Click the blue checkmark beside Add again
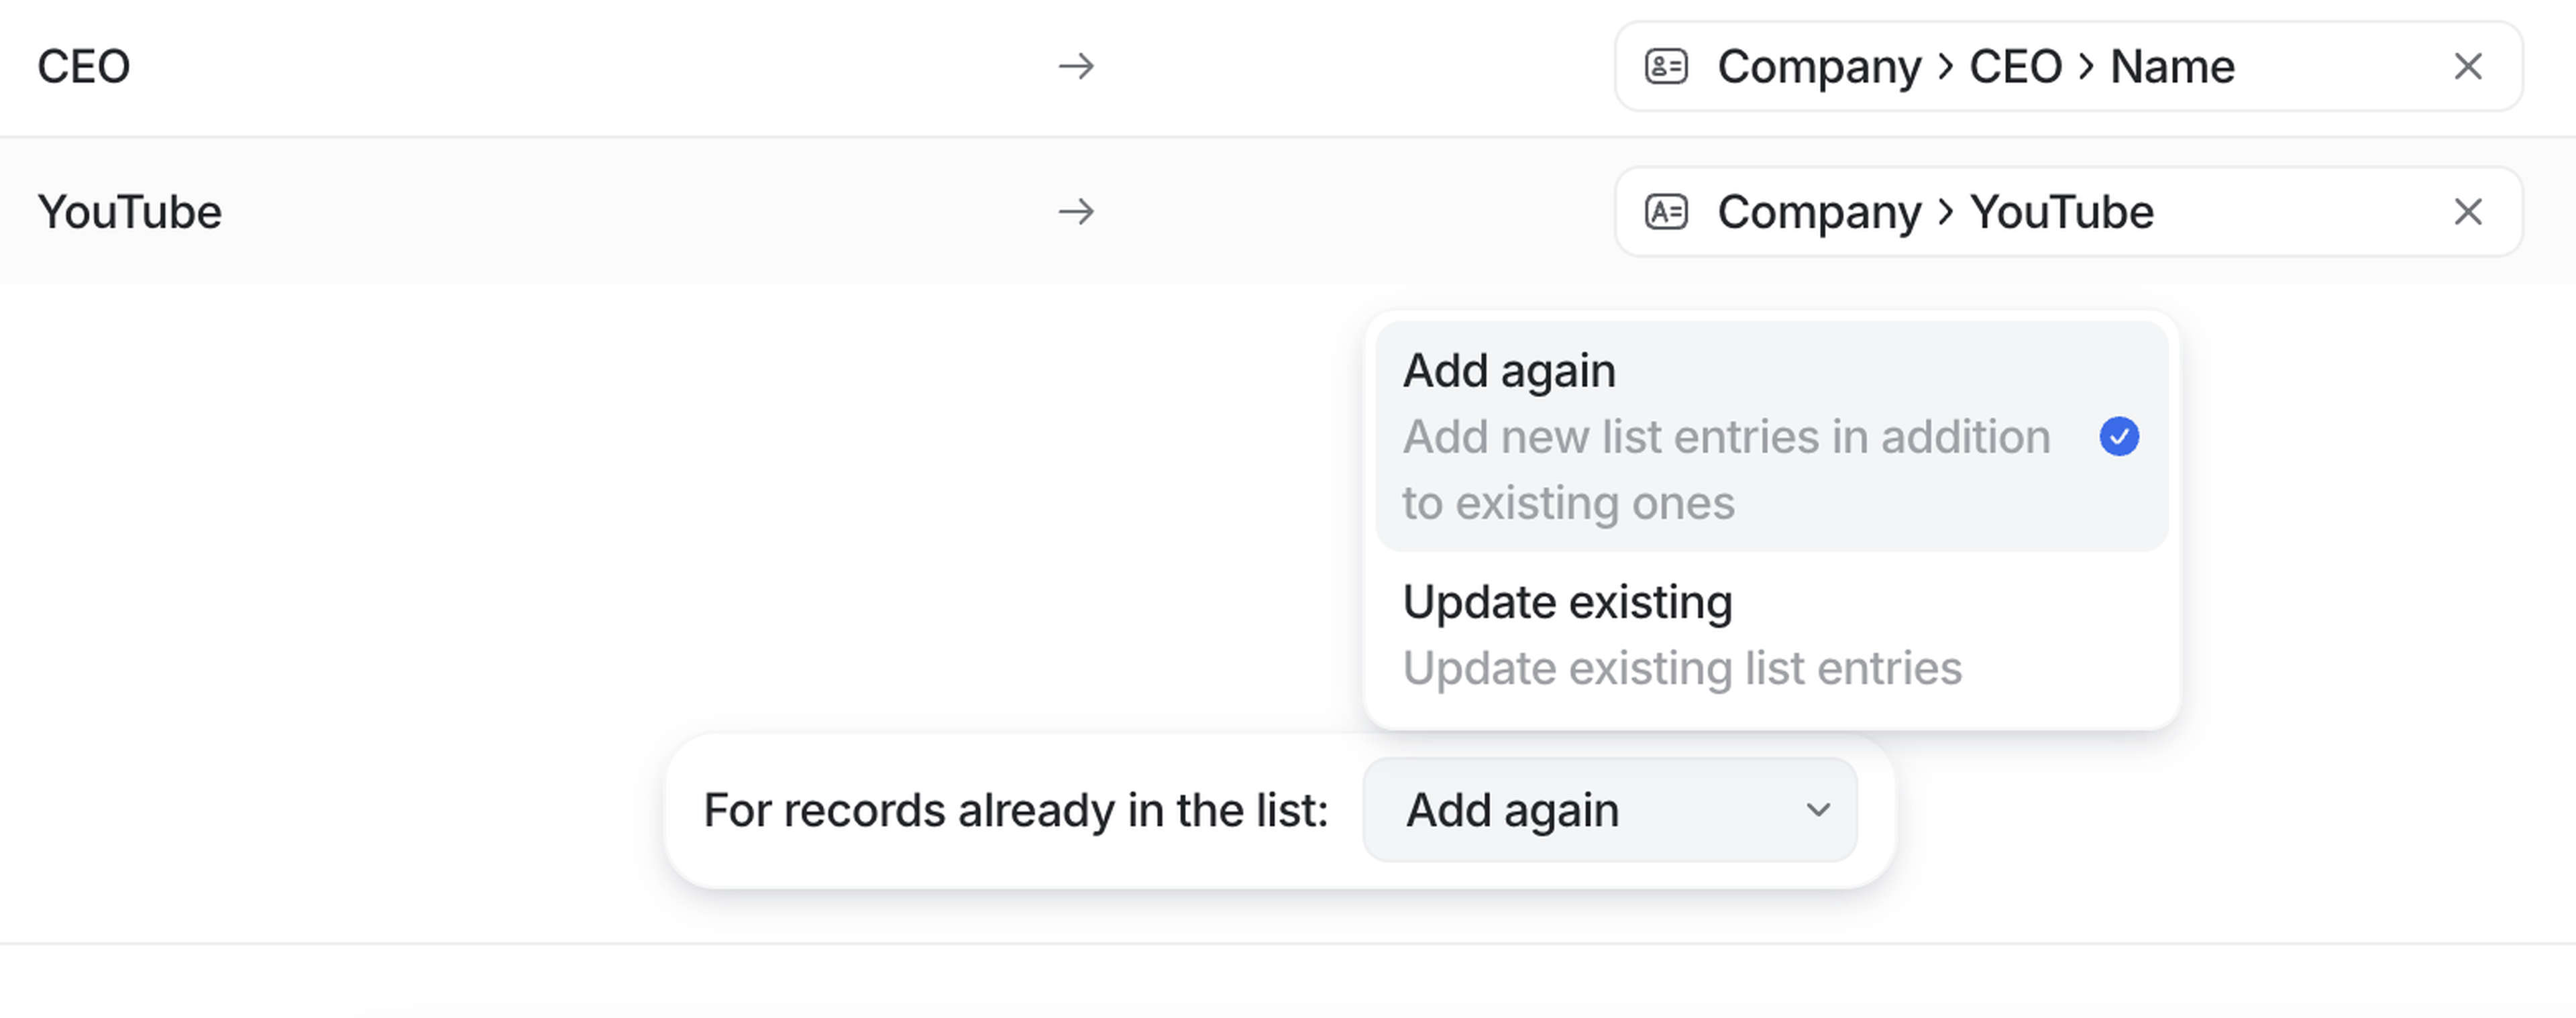 click(2119, 437)
